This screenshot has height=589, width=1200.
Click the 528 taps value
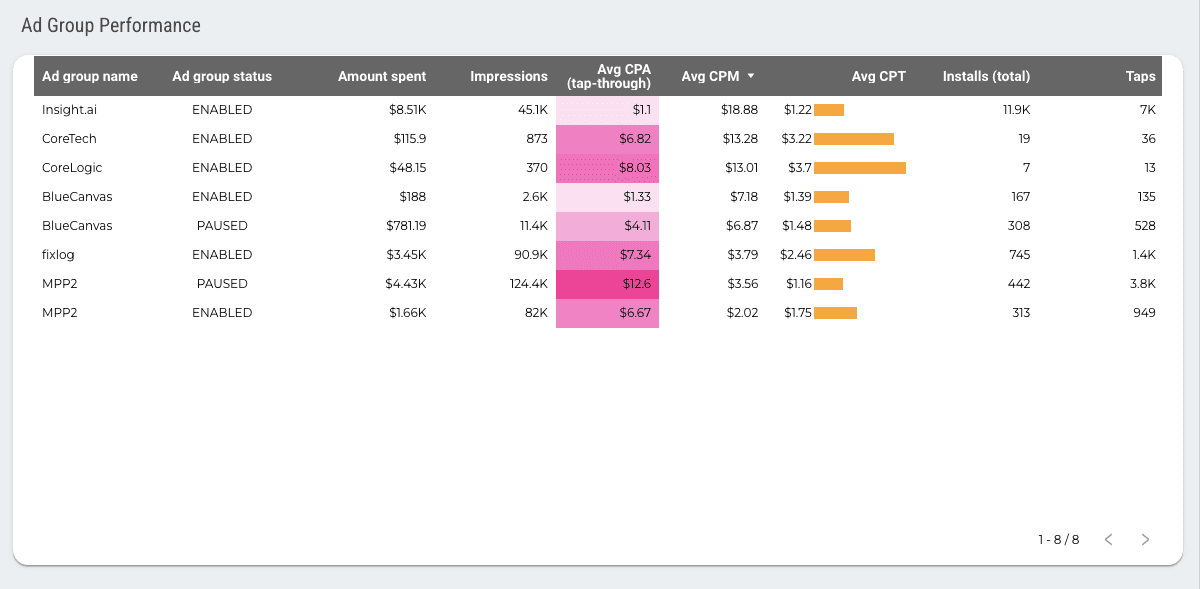pyautogui.click(x=1145, y=225)
